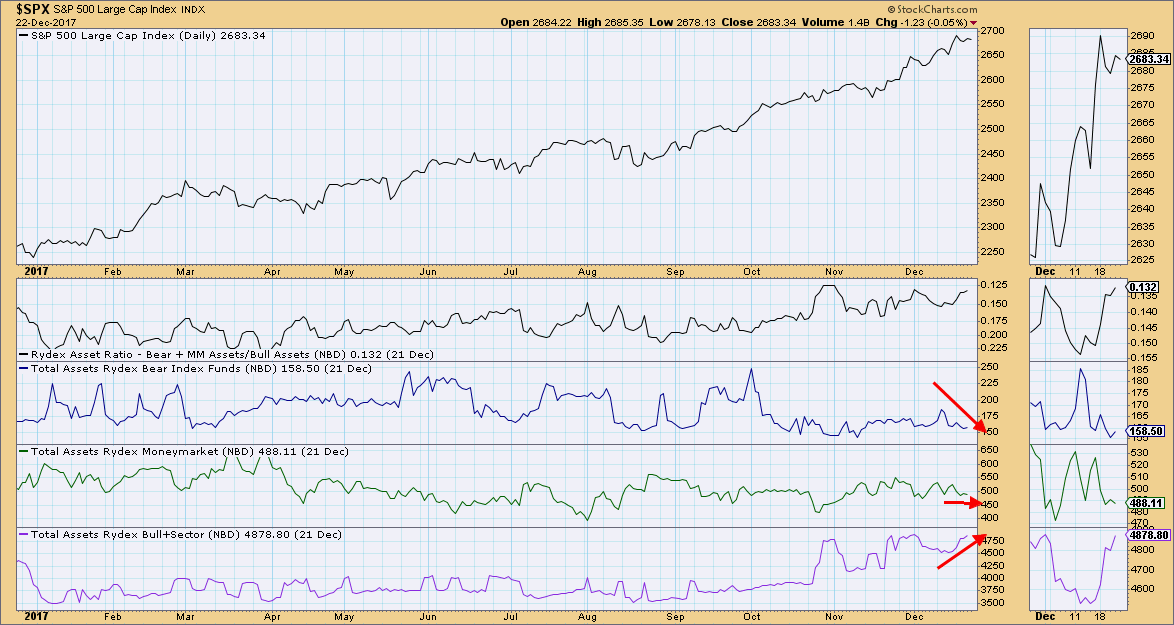The height and width of the screenshot is (625, 1174).
Task: Click the 488.11 money market value tag
Action: (1147, 504)
